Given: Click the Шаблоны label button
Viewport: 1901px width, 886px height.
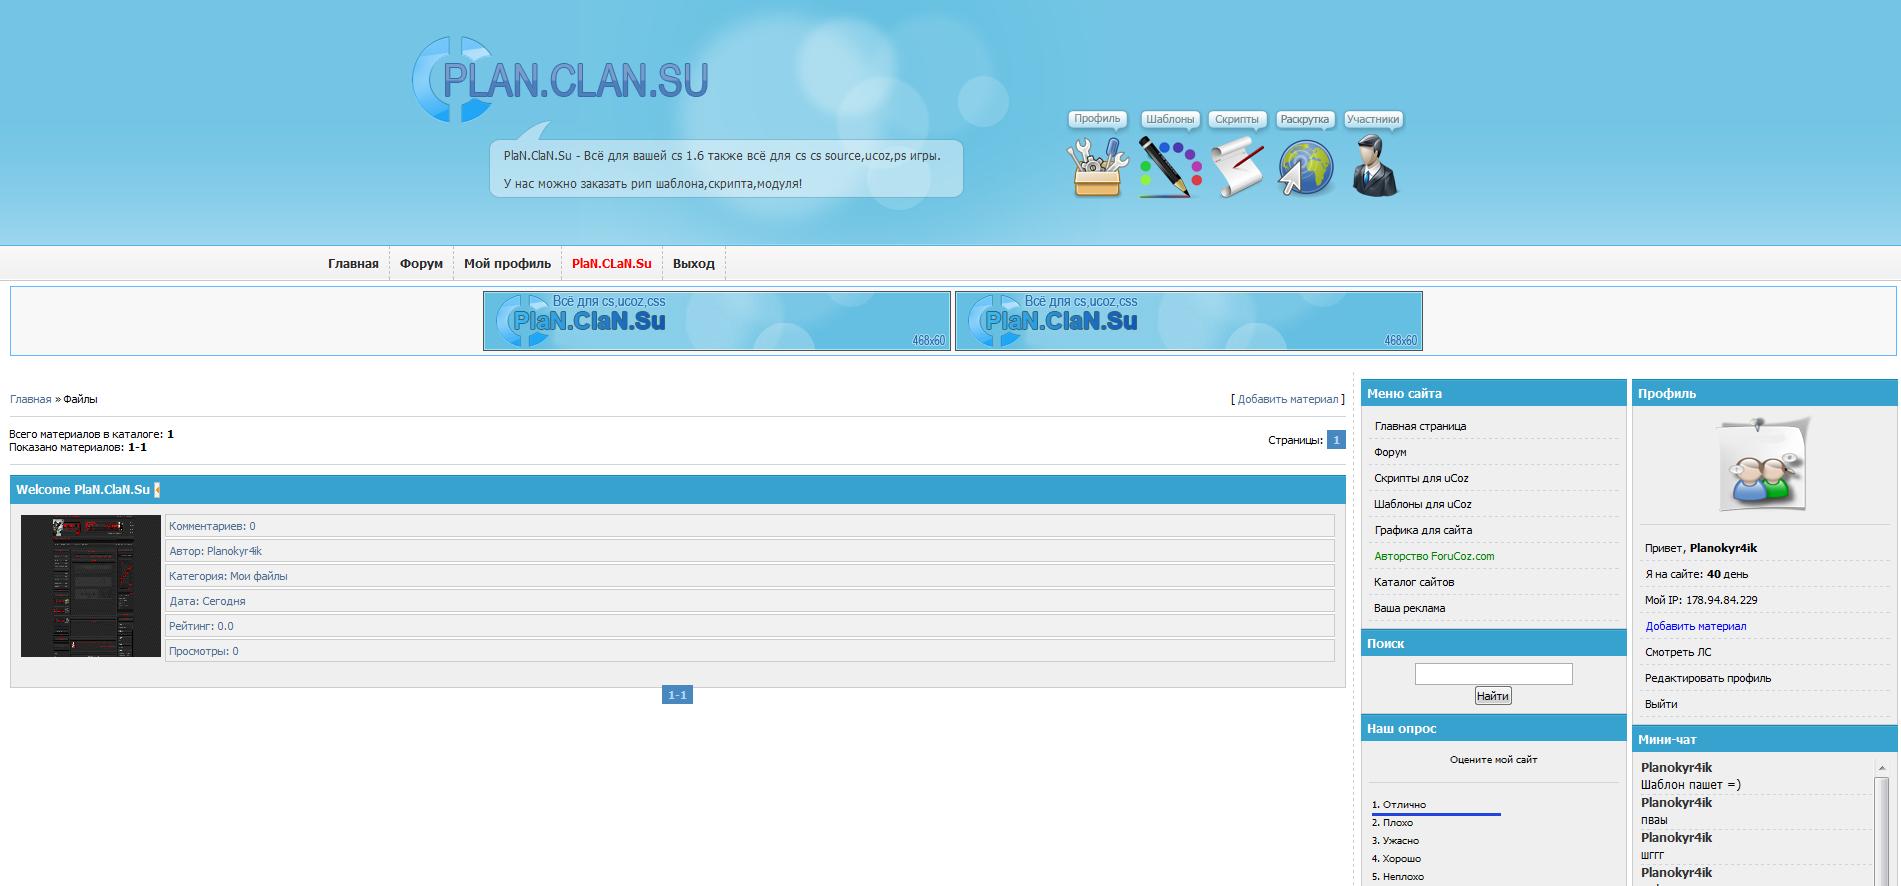Looking at the screenshot, I should click(1170, 119).
